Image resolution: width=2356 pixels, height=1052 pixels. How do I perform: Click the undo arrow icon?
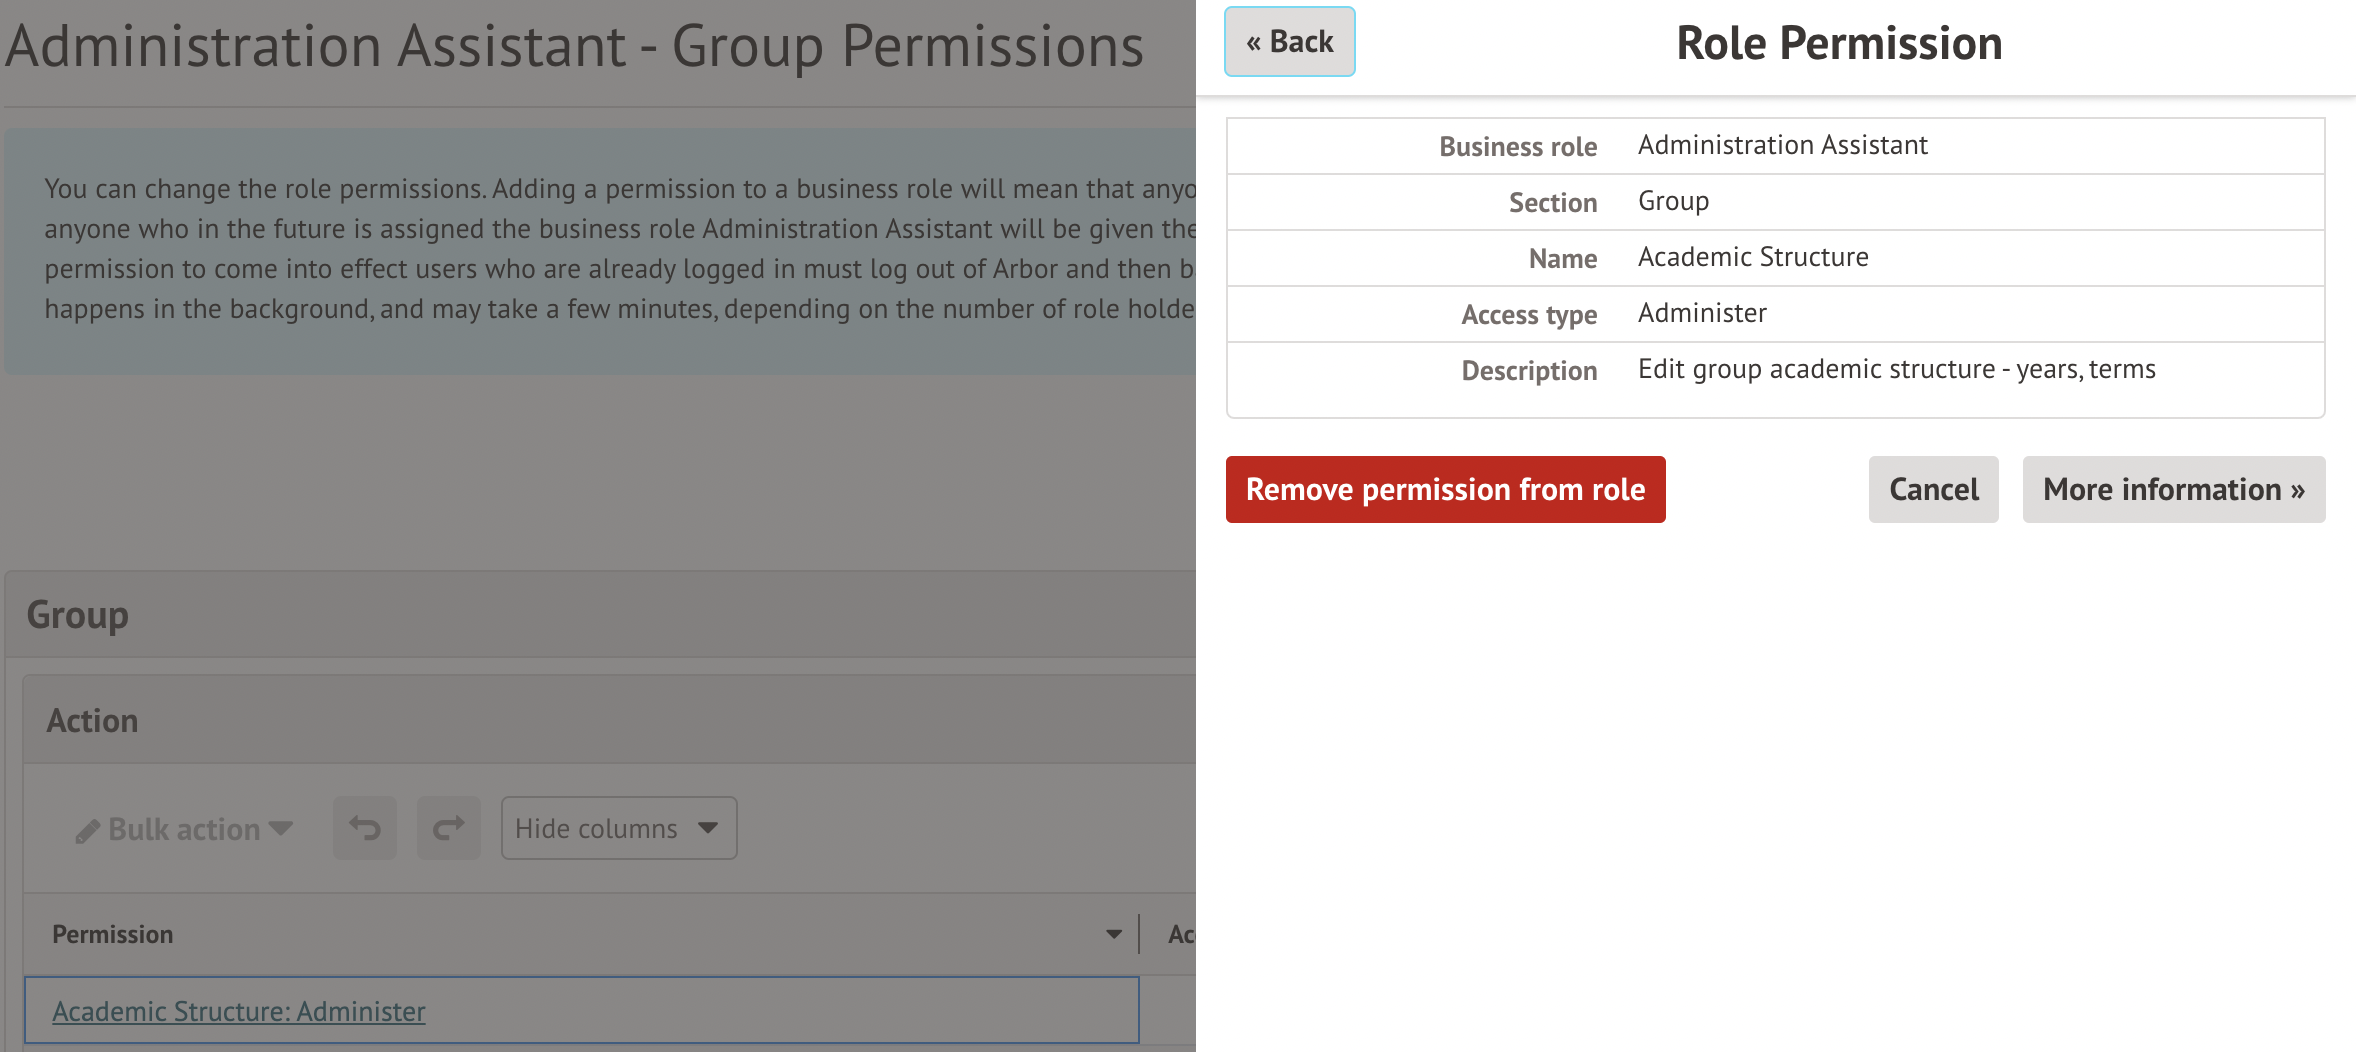coord(365,828)
